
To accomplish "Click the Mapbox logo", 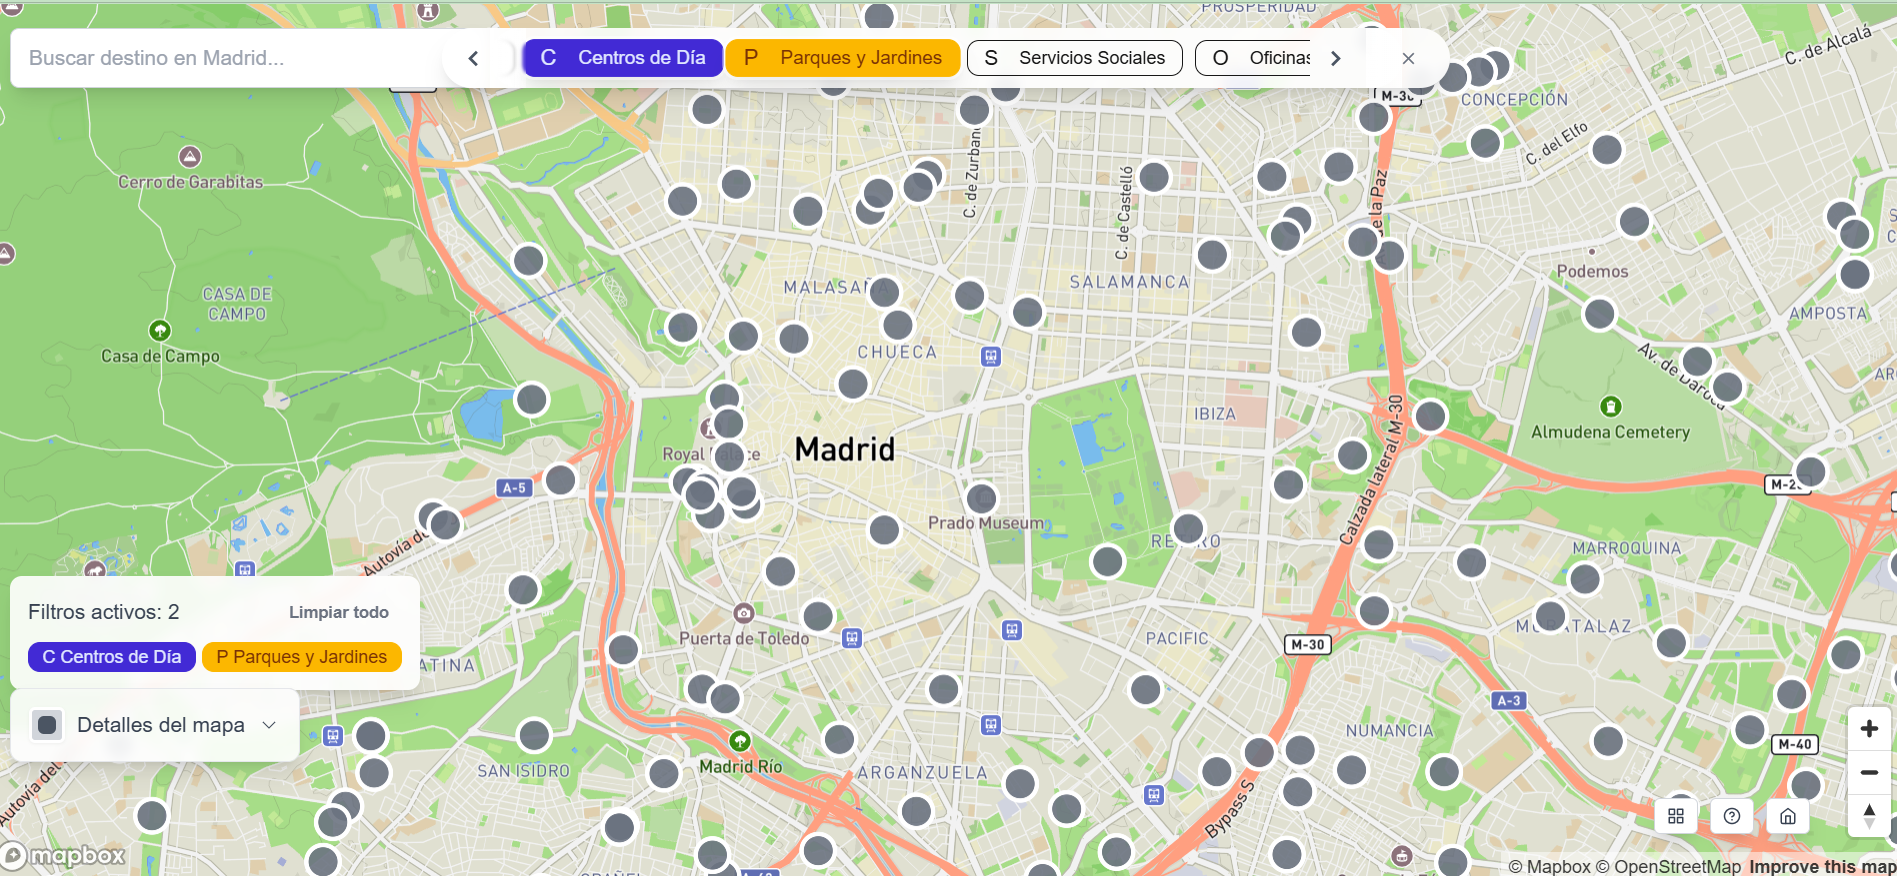I will click(x=65, y=856).
